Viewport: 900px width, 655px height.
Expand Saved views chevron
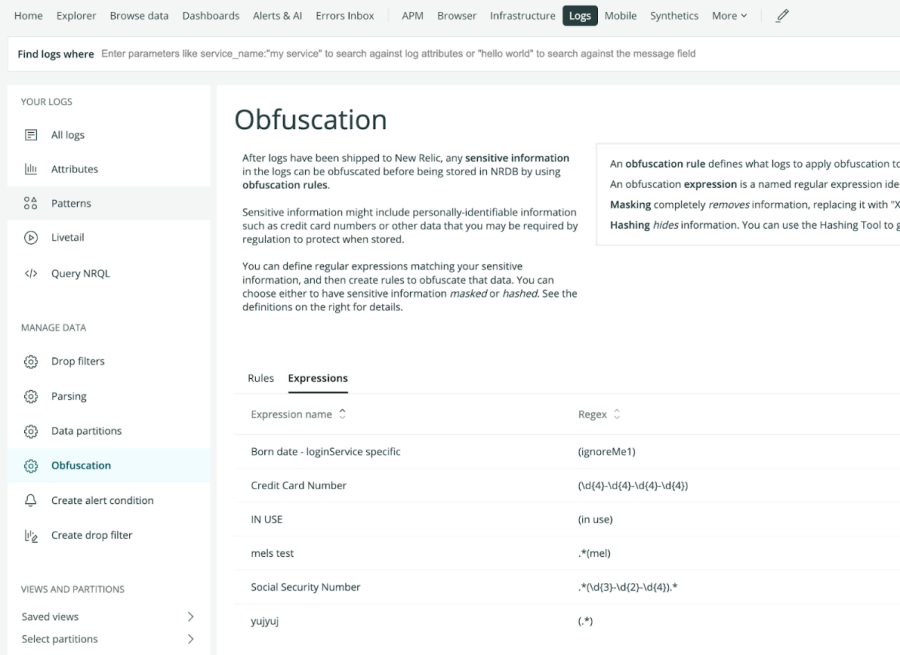point(191,617)
